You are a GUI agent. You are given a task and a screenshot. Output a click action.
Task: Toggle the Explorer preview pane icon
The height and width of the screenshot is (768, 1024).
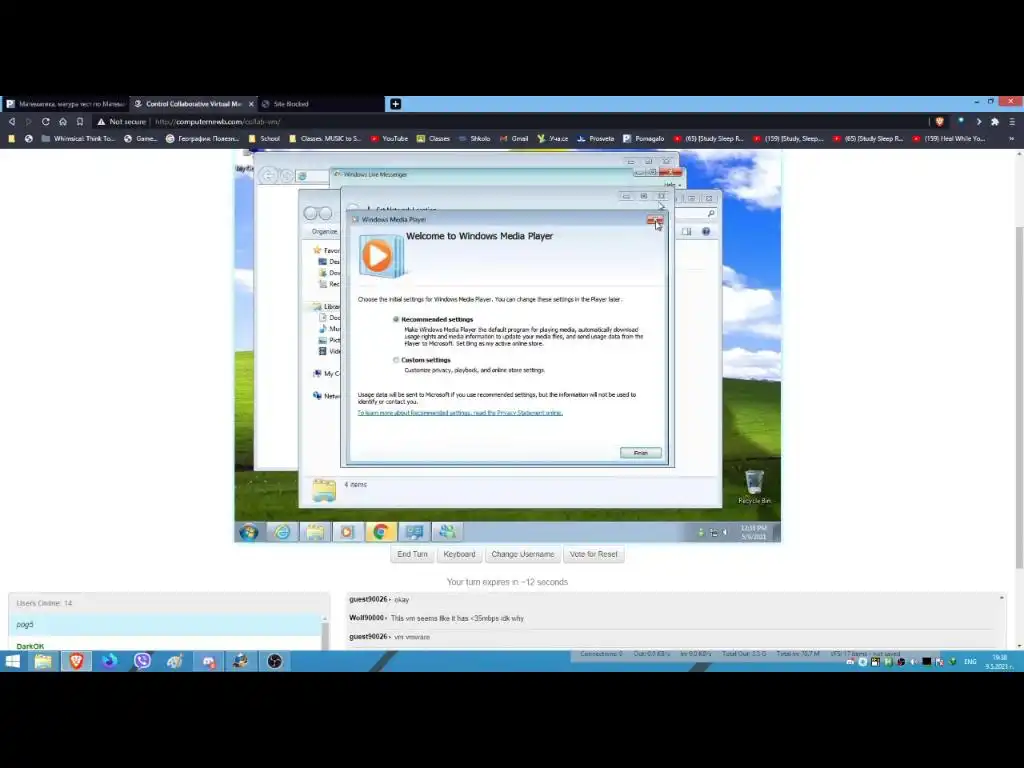click(686, 231)
